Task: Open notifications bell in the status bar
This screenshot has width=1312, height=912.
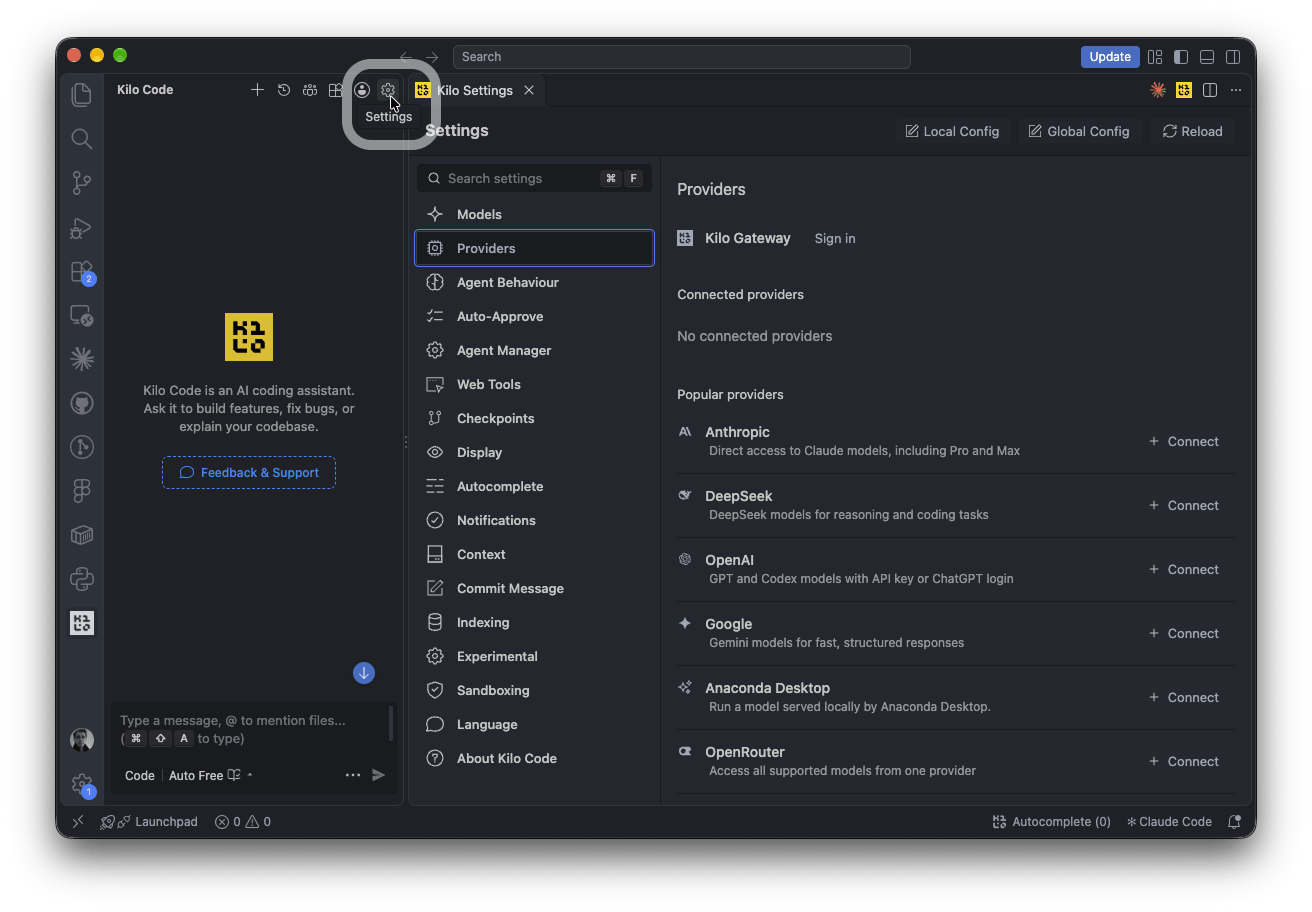Action: [x=1235, y=822]
